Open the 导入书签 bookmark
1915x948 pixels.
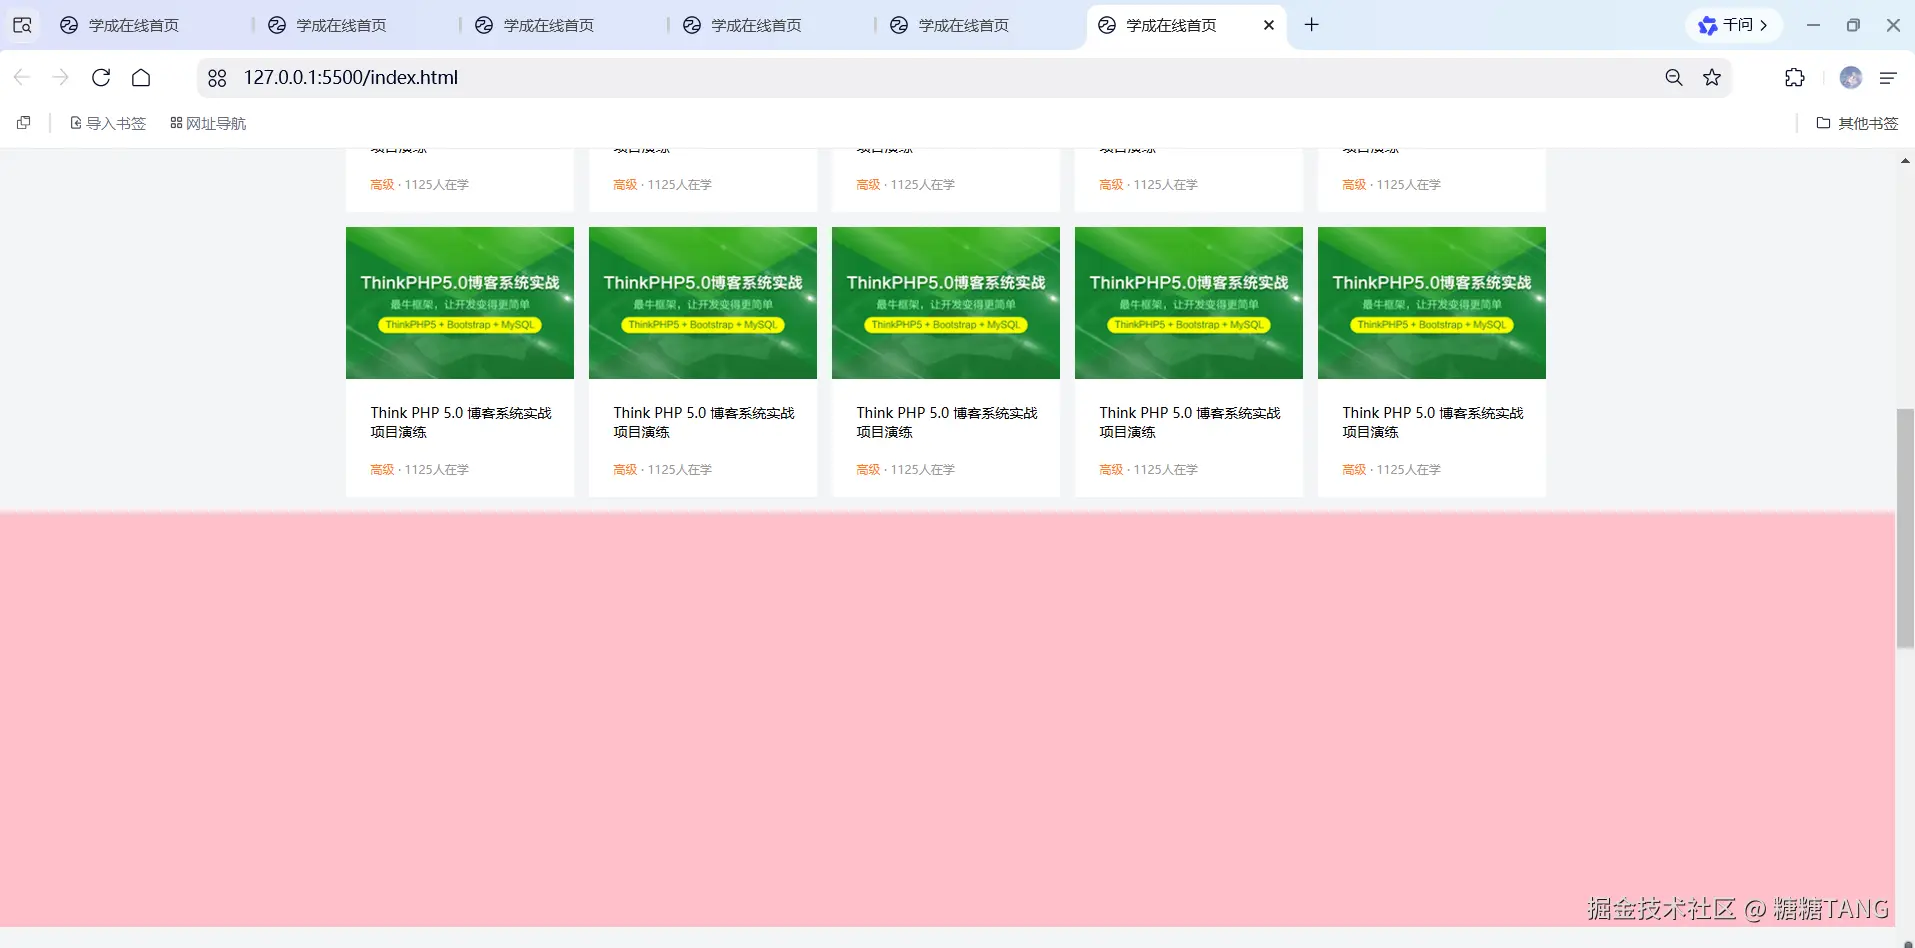pos(108,123)
